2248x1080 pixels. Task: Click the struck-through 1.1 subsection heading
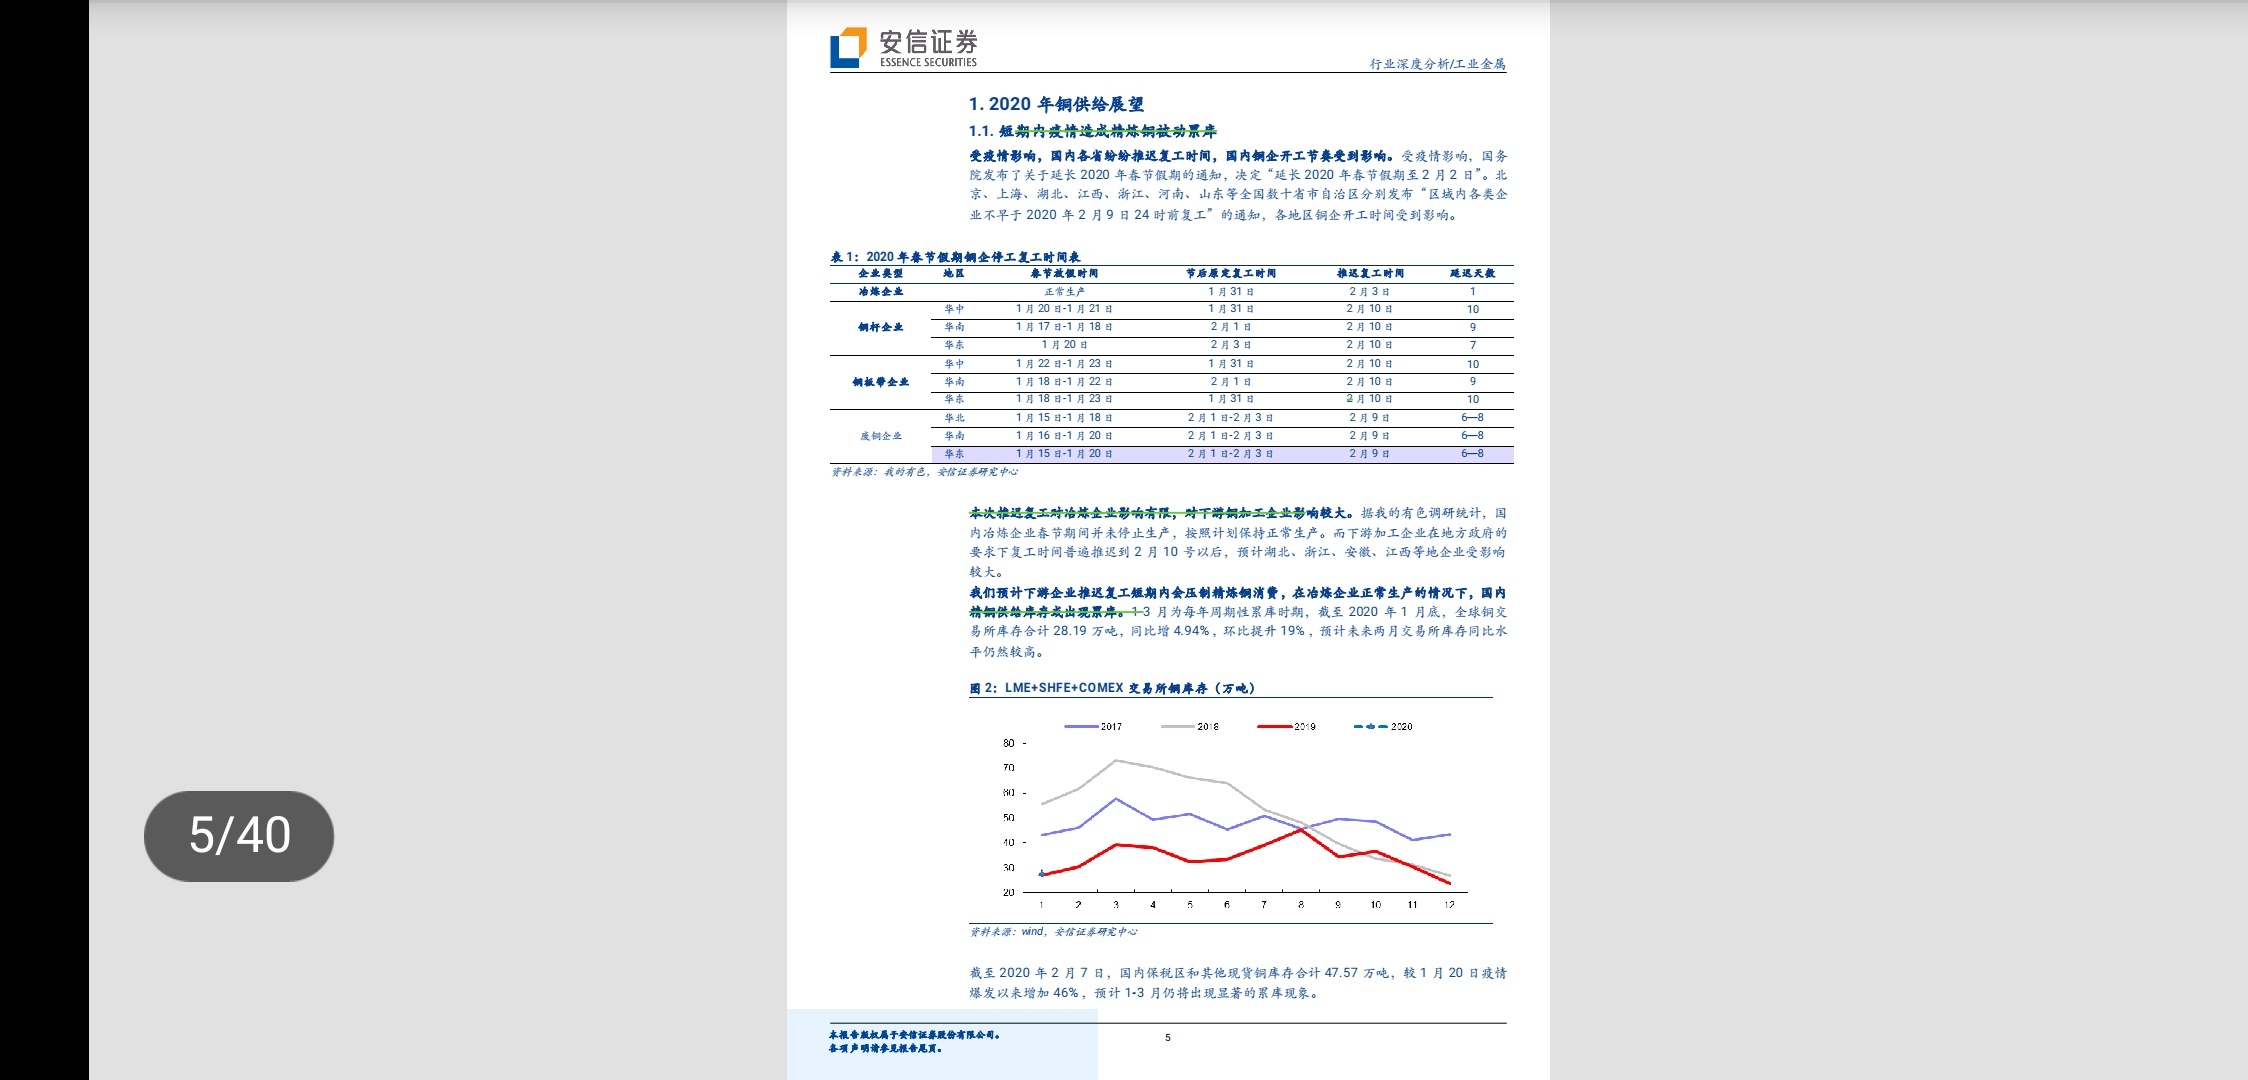1093,131
